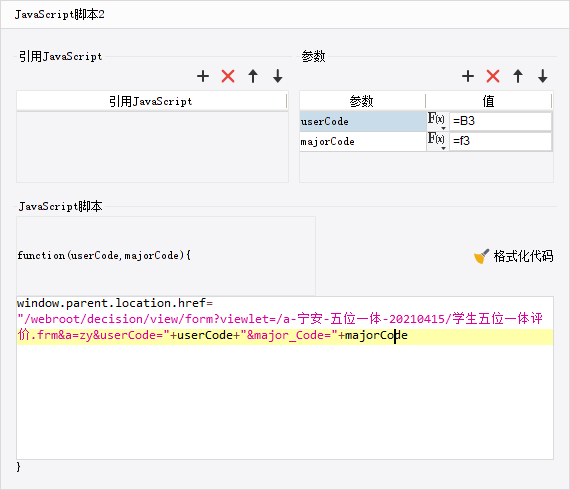Edit the =B3 value field
Viewport: 570px width, 490px height.
pyautogui.click(x=500, y=121)
